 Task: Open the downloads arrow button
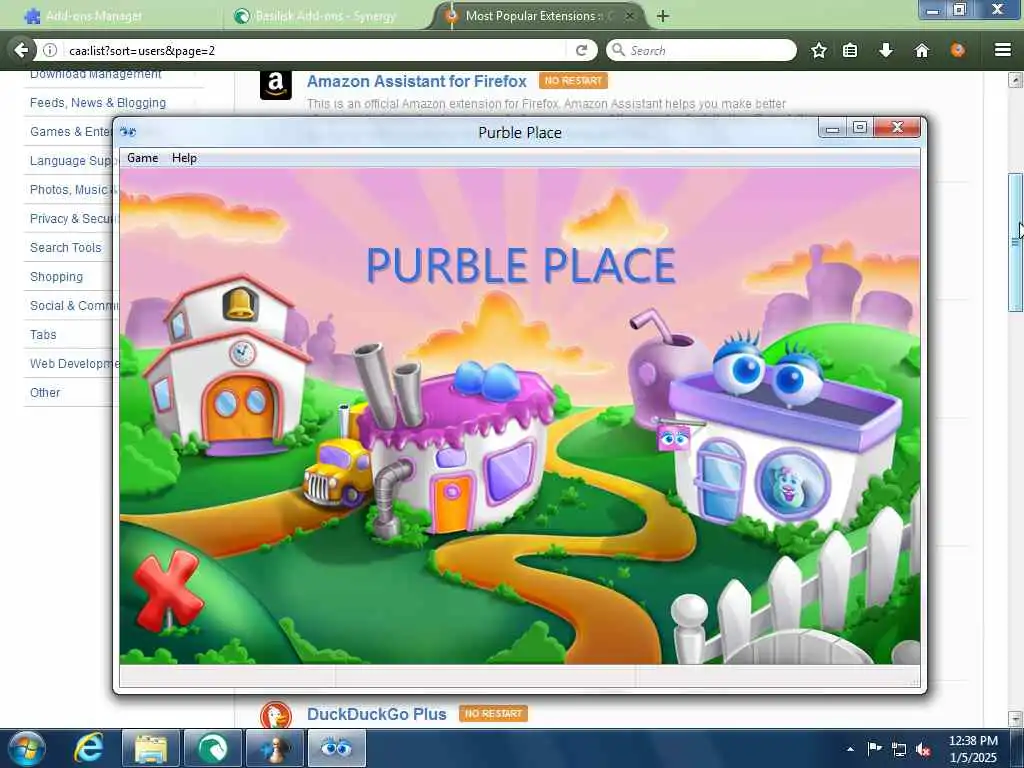(886, 50)
